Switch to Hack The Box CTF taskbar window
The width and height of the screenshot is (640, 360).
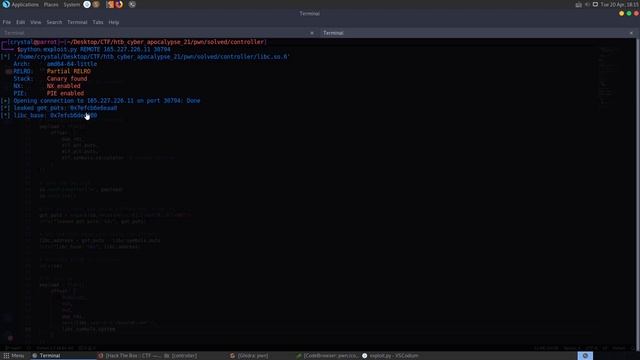pyautogui.click(x=130, y=356)
